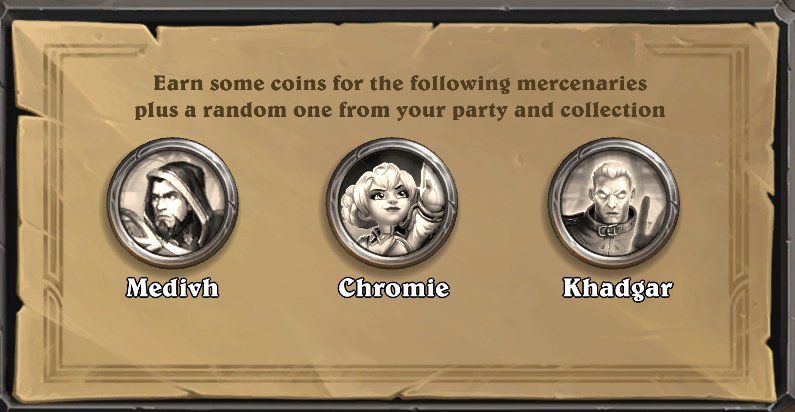
Task: Click the Khadgar name label
Action: [618, 288]
